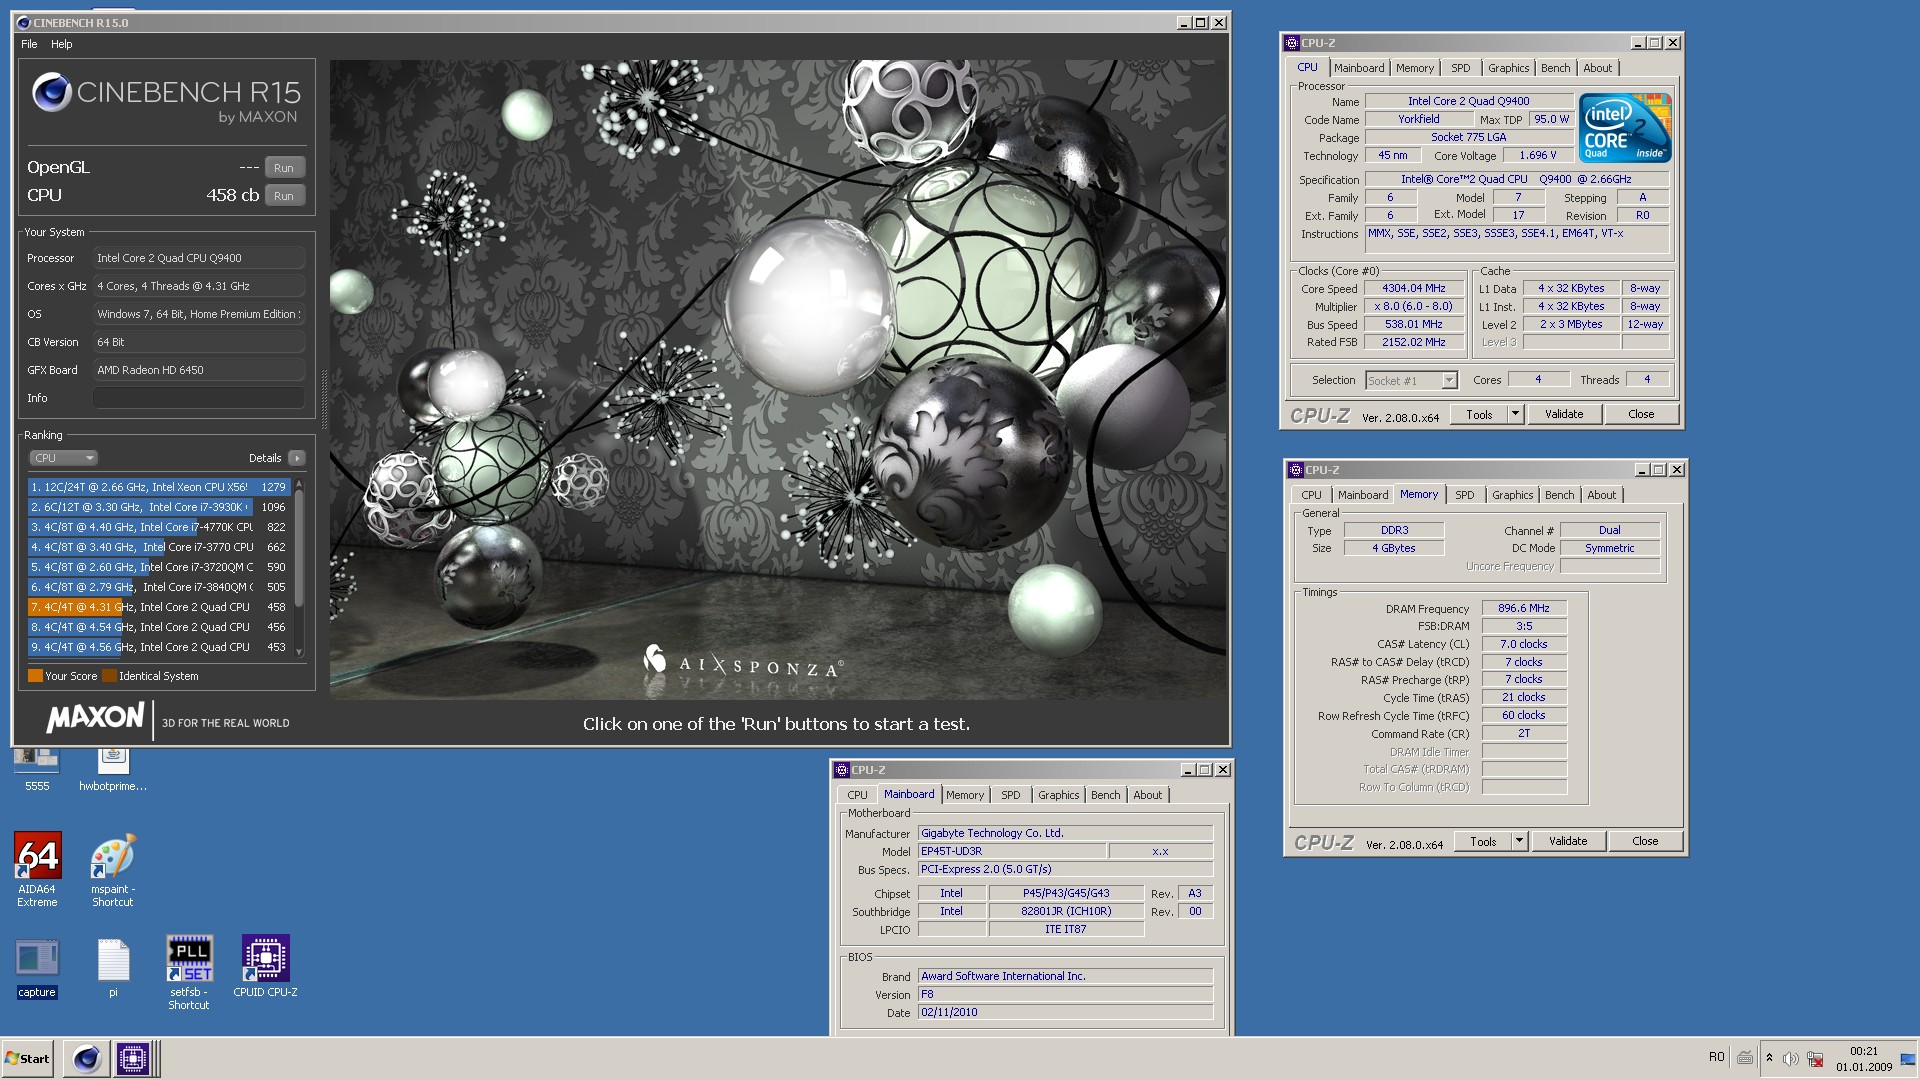Screen dimensions: 1920x1080
Task: Show hidden tray icons arrow
Action: [1769, 1058]
